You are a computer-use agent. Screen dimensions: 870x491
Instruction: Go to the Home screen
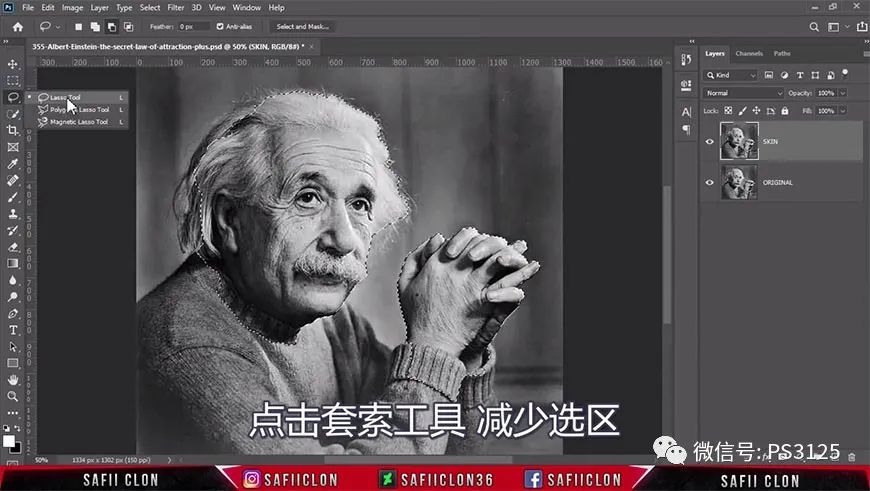point(18,27)
